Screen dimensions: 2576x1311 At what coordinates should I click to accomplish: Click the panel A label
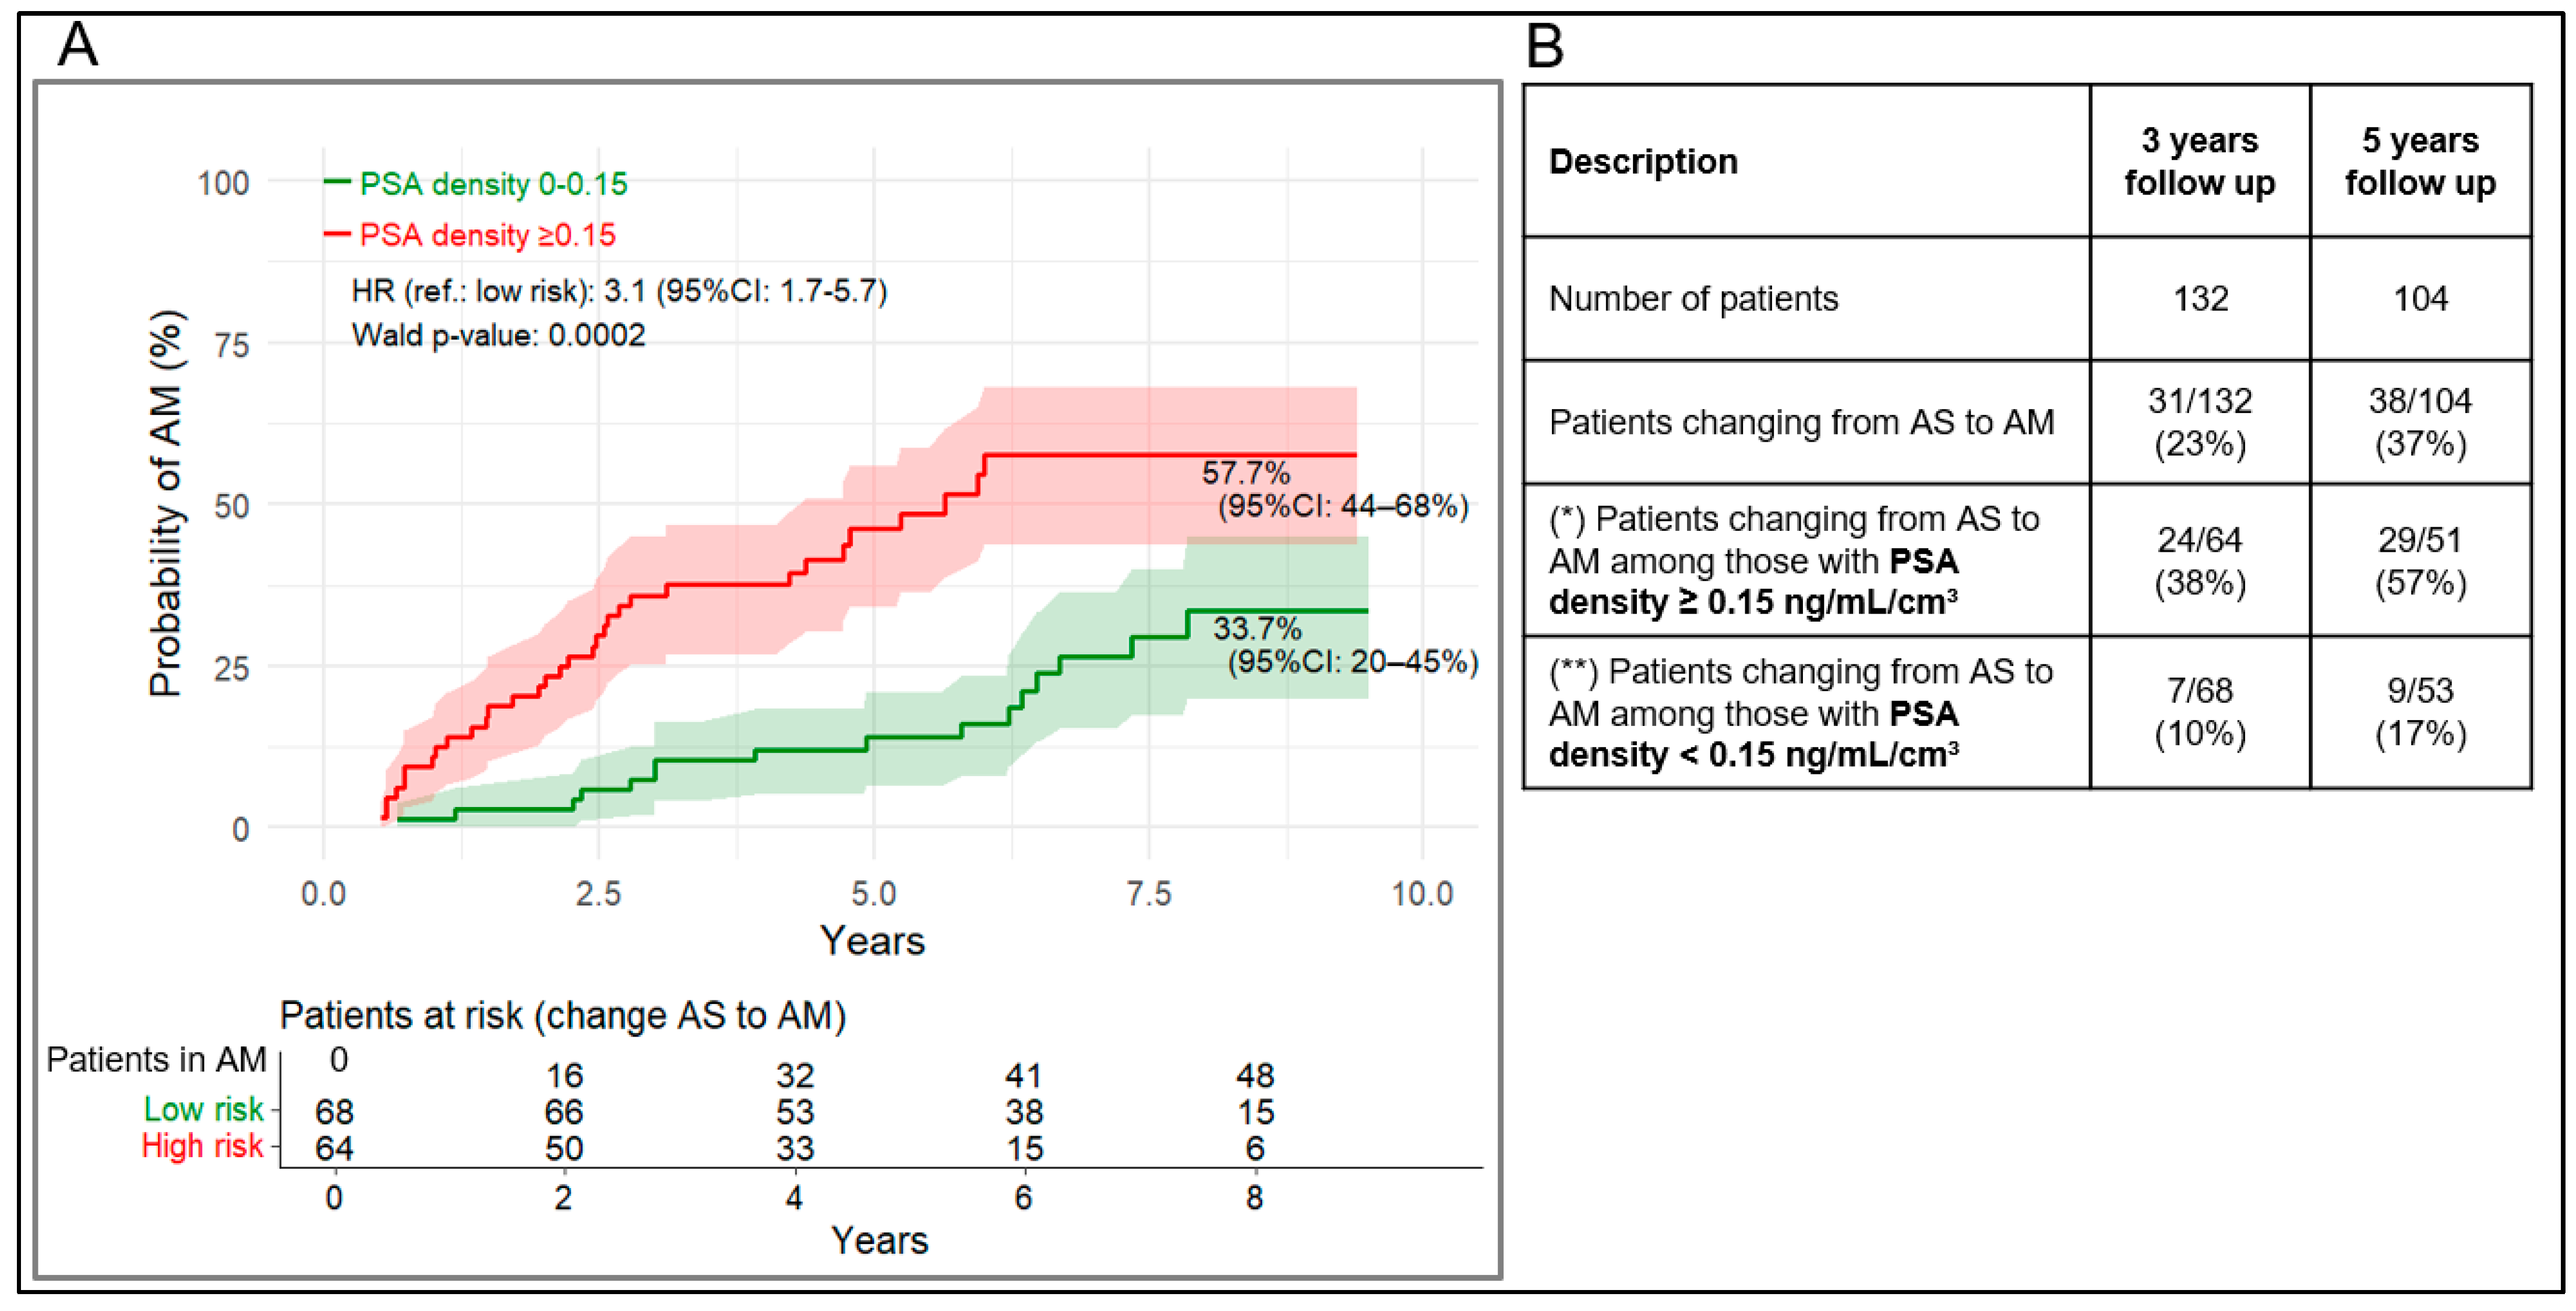click(x=78, y=45)
